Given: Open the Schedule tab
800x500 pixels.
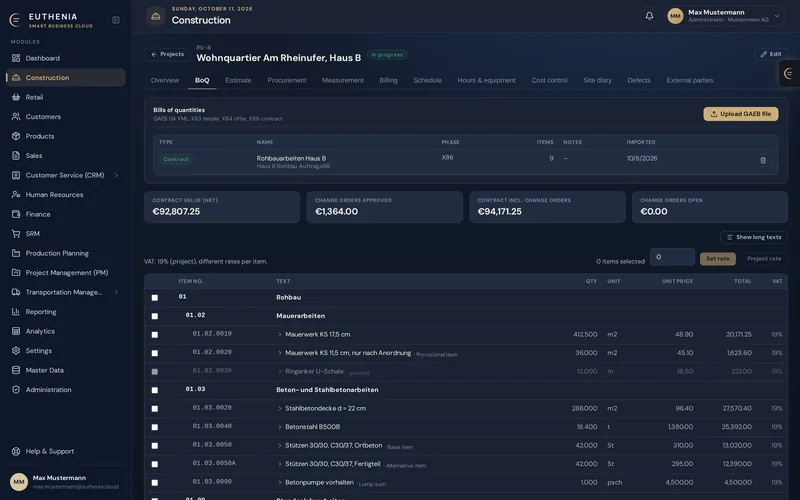Looking at the screenshot, I should (428, 80).
